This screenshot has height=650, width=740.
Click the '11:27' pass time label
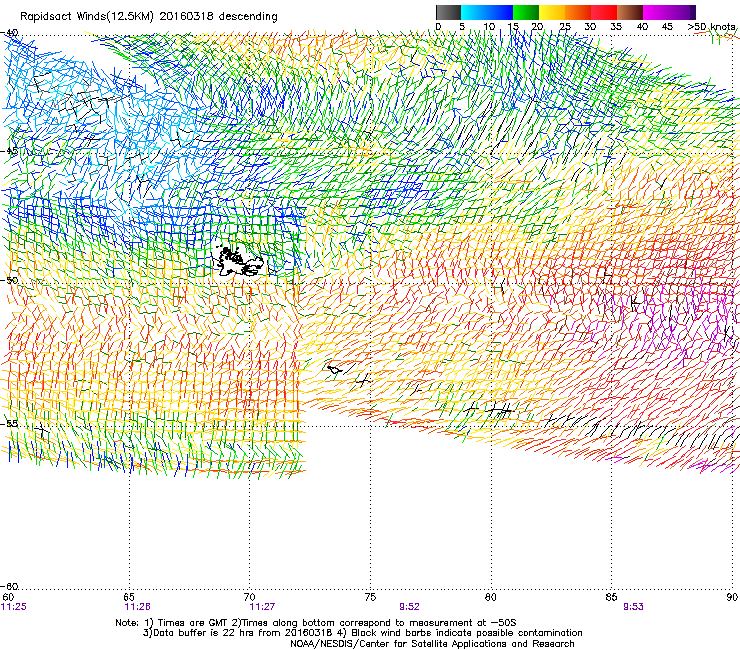point(262,607)
